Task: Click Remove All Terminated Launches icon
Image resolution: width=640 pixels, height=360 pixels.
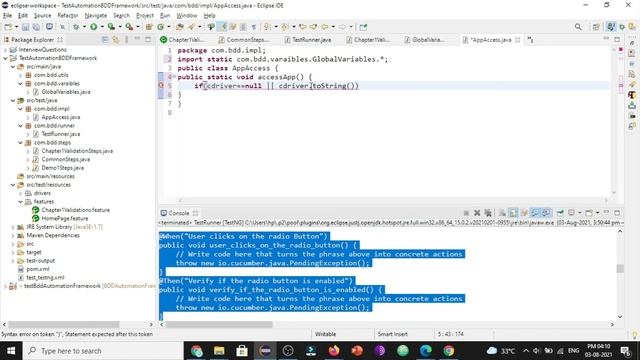Action: 488,213
